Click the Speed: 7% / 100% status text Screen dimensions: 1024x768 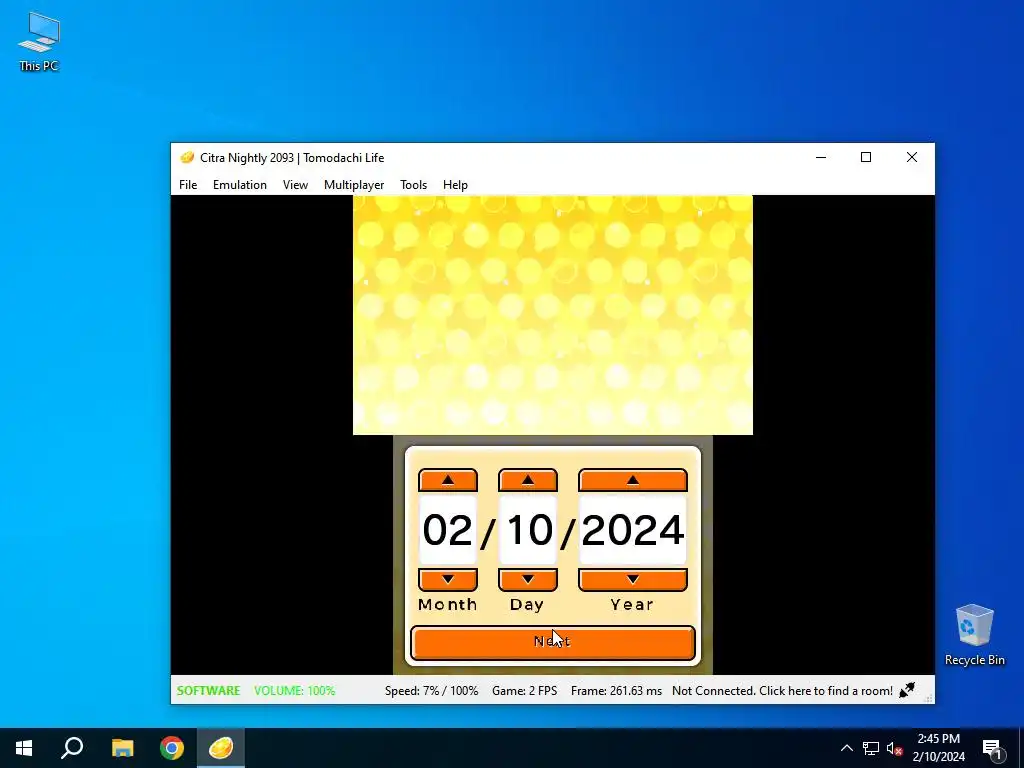431,690
